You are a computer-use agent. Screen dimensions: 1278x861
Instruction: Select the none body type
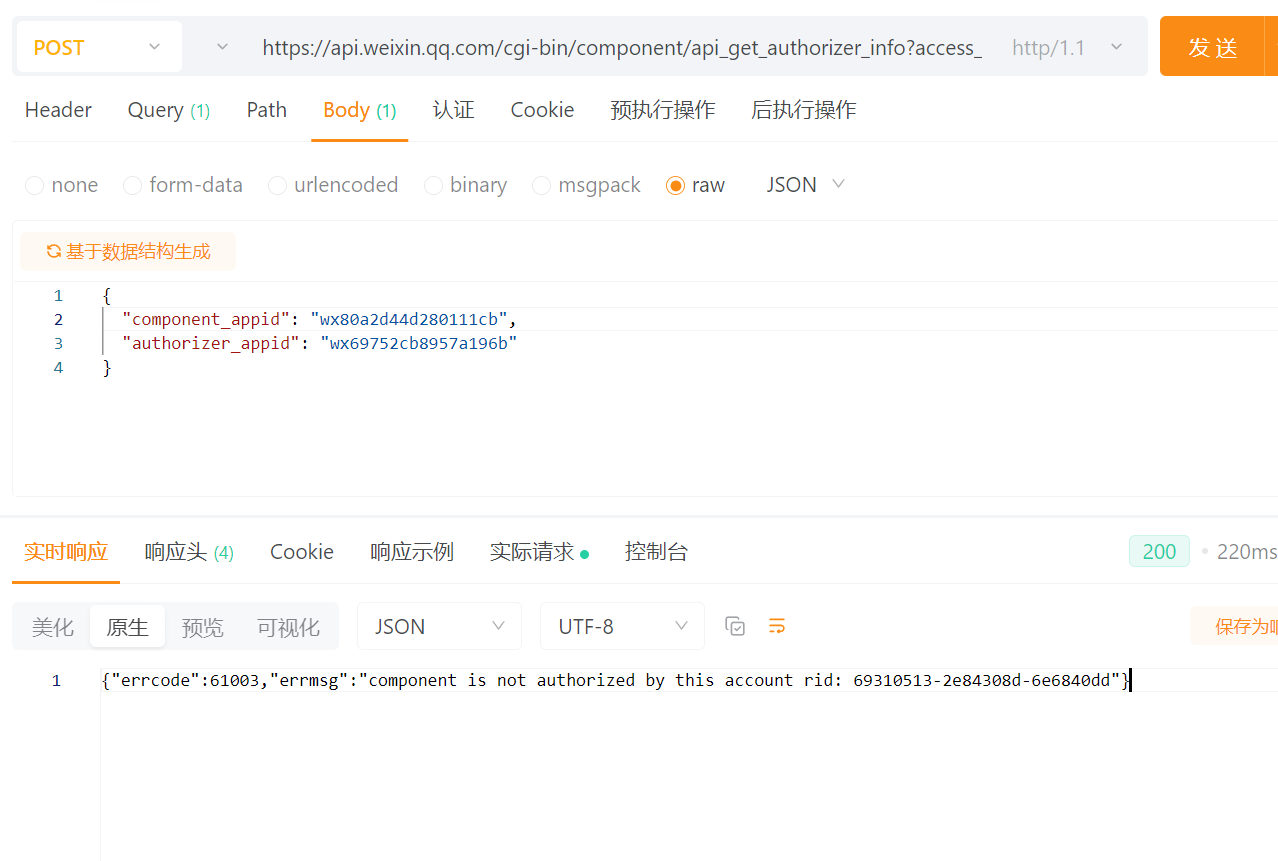coord(62,185)
